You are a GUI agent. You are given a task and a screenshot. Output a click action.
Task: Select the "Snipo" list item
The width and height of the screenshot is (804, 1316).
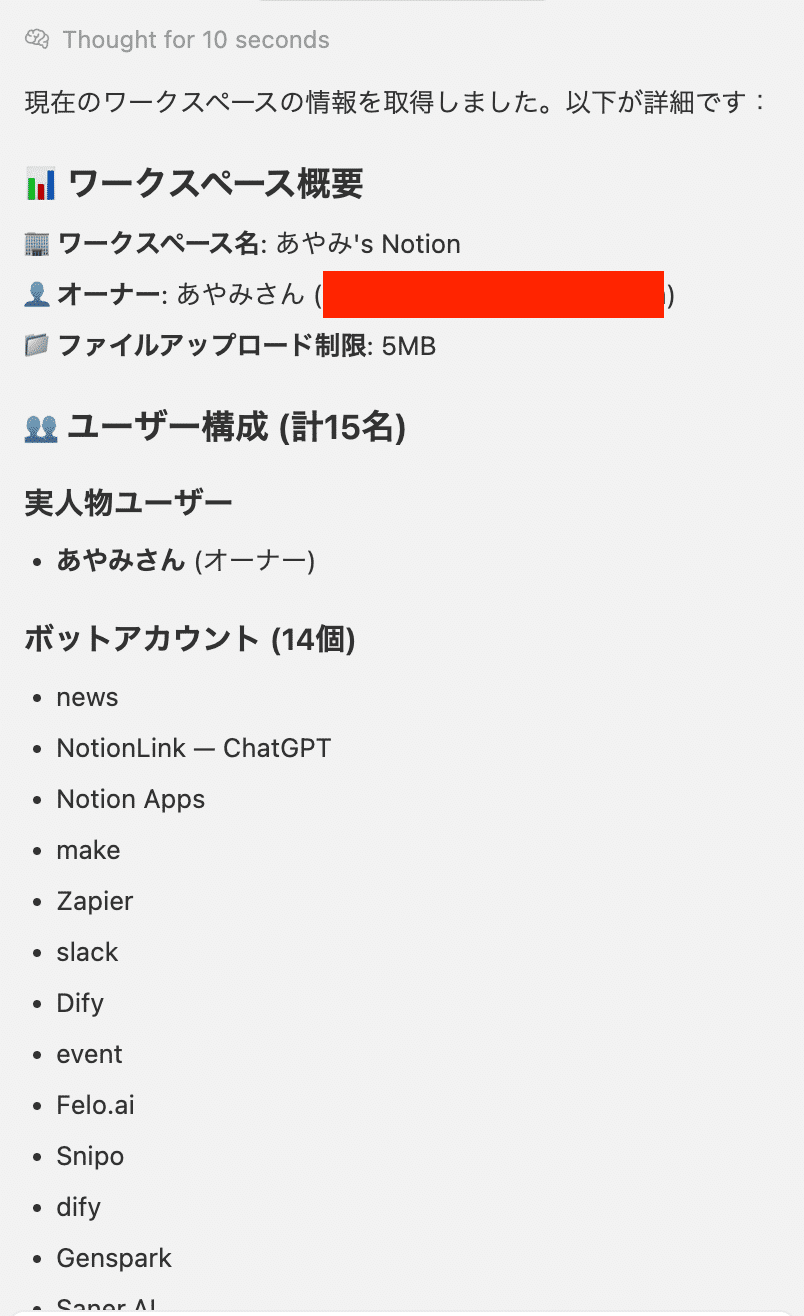(x=90, y=1156)
